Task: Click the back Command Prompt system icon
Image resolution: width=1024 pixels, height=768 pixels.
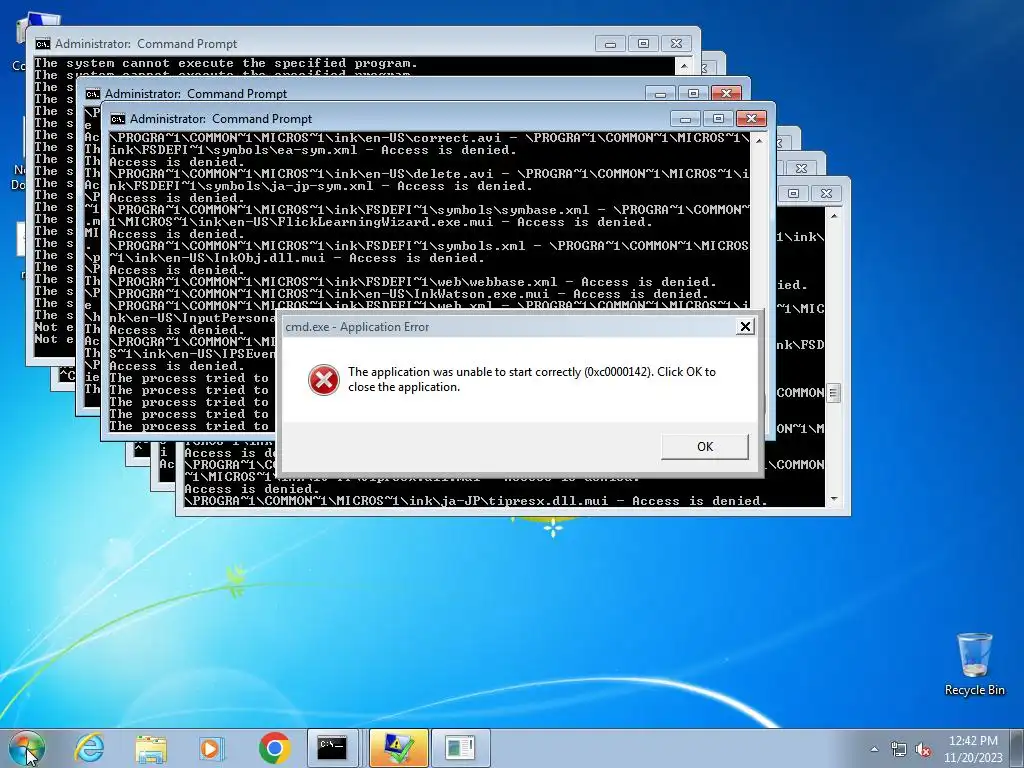Action: pyautogui.click(x=42, y=44)
